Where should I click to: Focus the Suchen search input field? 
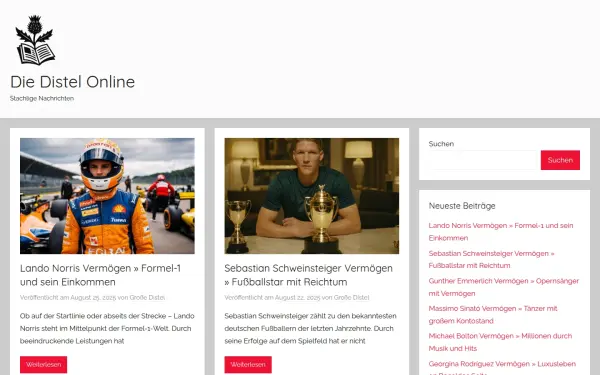[484, 160]
